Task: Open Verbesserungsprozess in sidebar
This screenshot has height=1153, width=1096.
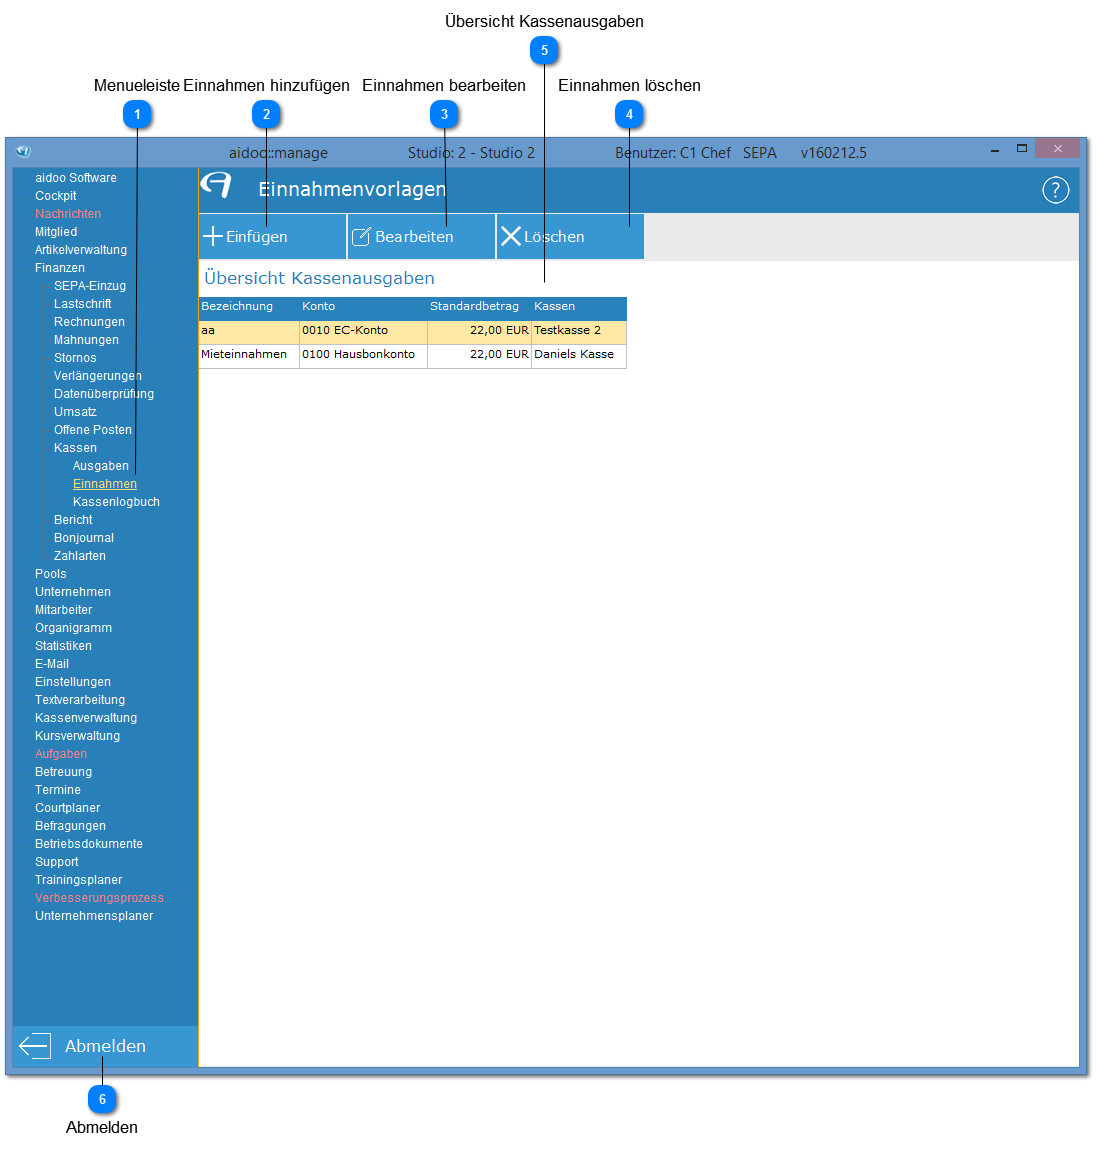Action: pos(99,899)
